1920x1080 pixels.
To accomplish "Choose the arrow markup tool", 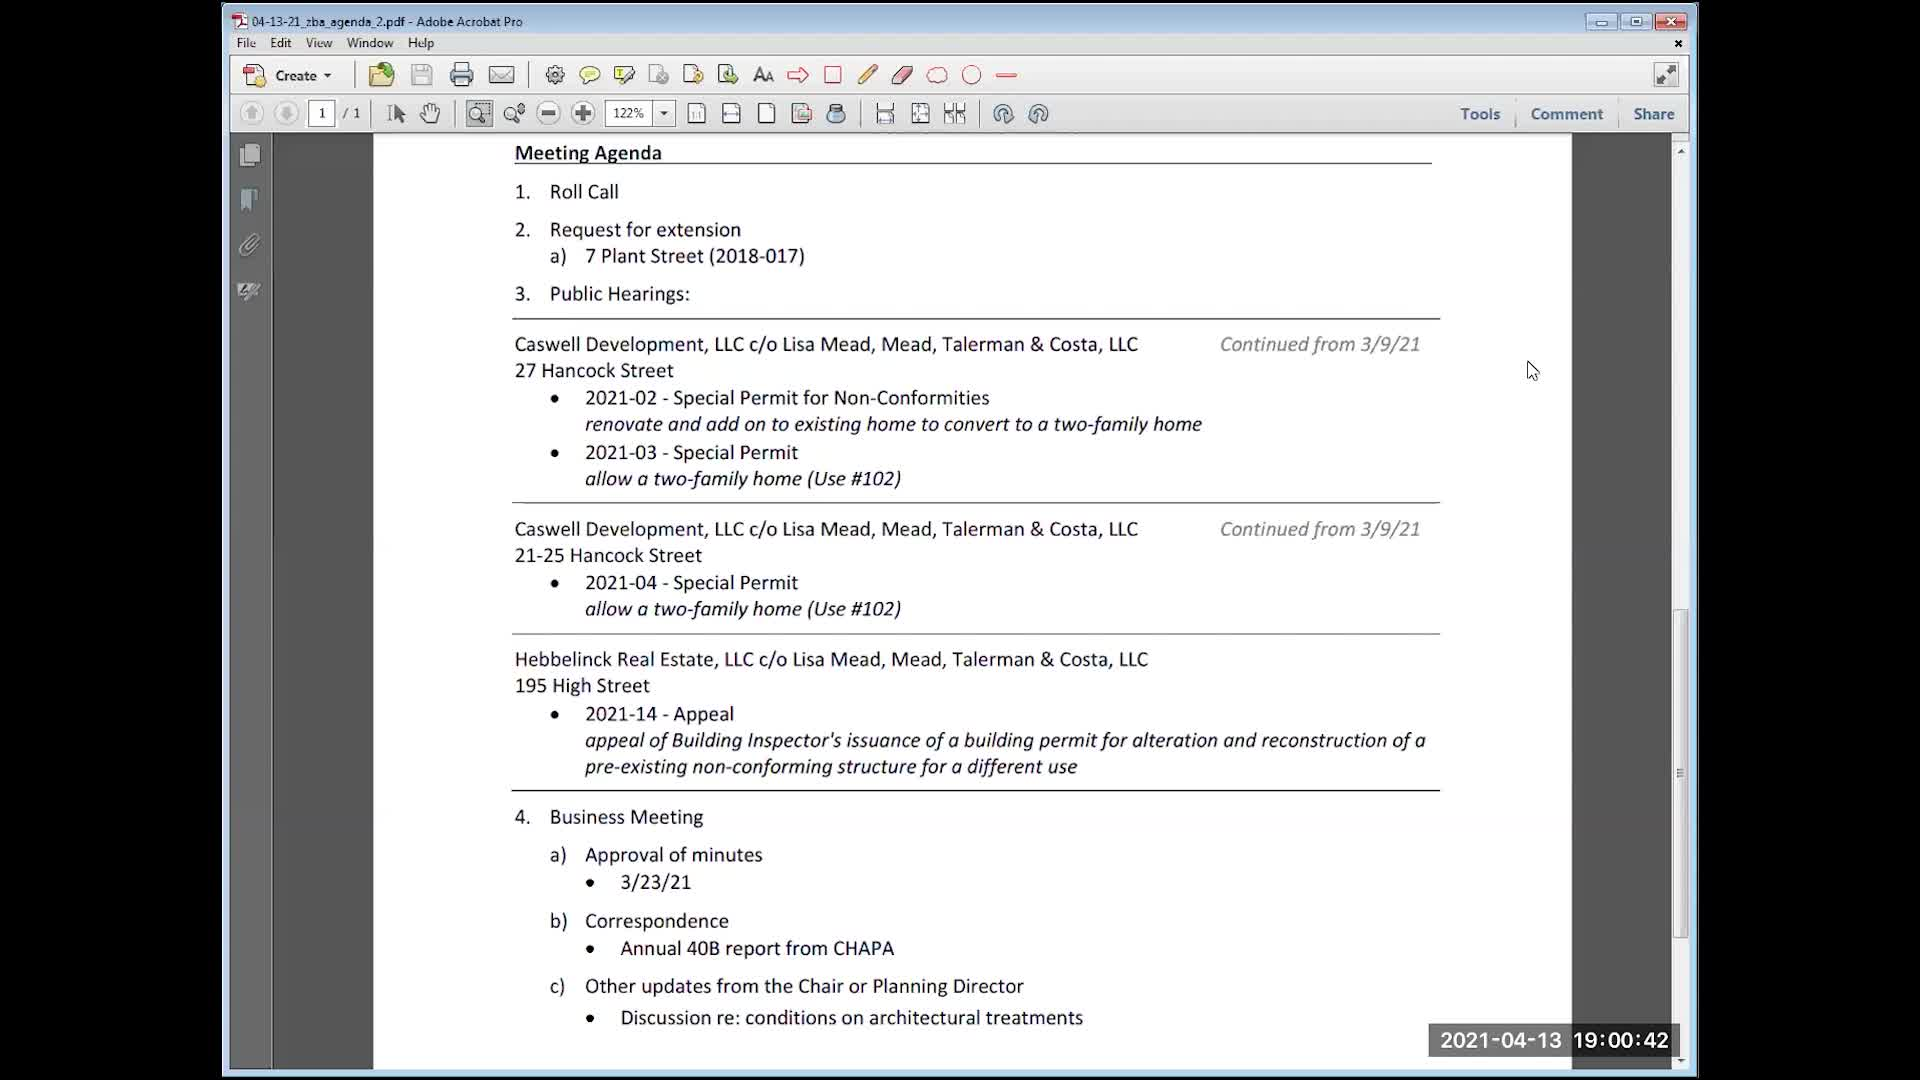I will 797,75.
